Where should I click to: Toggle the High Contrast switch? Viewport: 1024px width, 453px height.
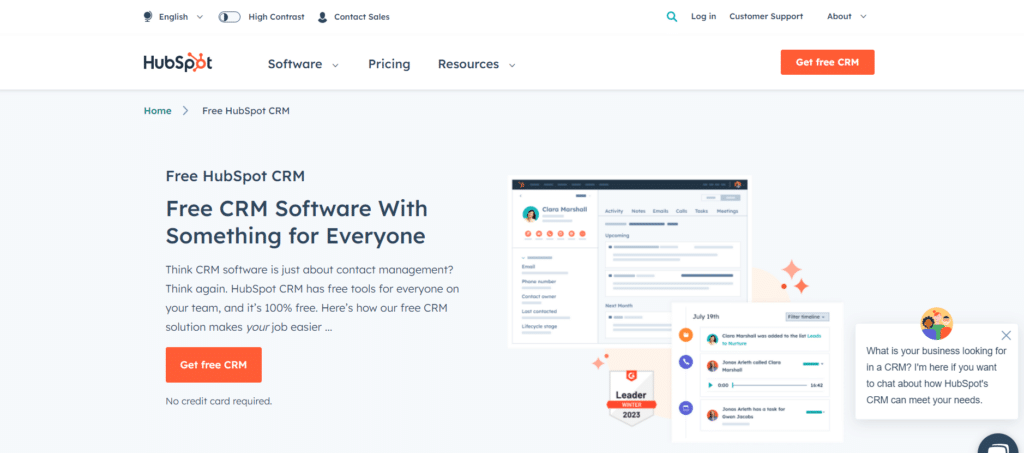click(229, 17)
